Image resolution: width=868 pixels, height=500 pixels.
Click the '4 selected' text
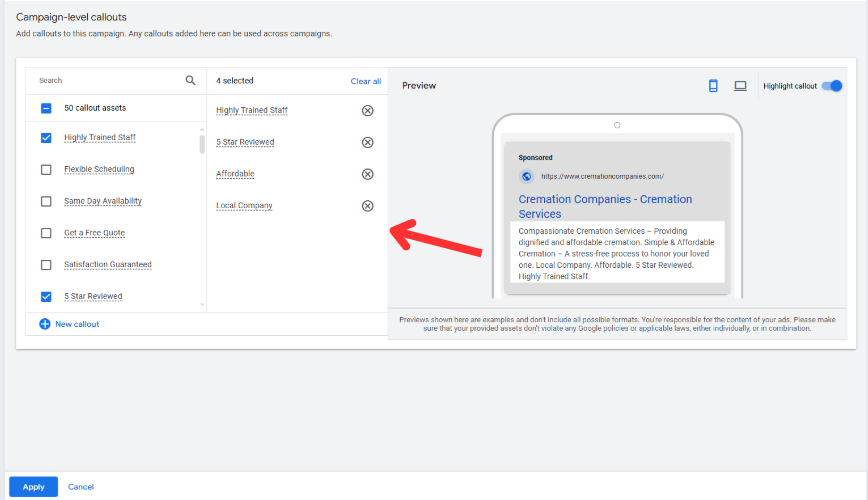(235, 80)
